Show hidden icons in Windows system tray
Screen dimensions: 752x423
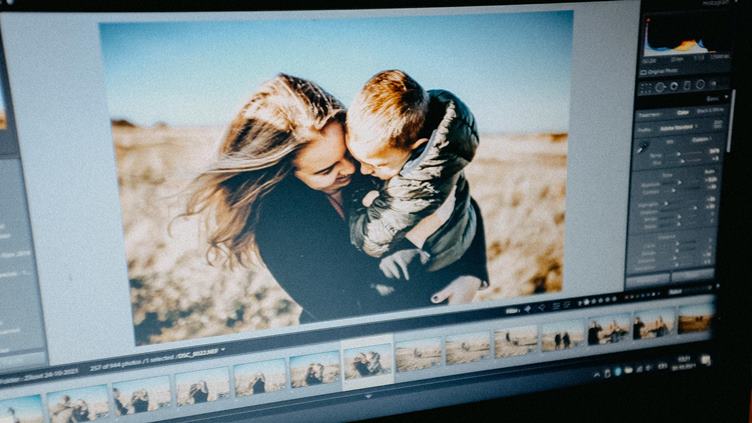(x=597, y=375)
